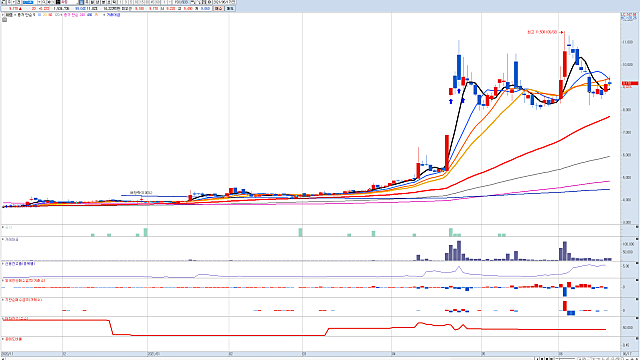Click the trading volume value in the quote bar

pyautogui.click(x=61, y=8)
